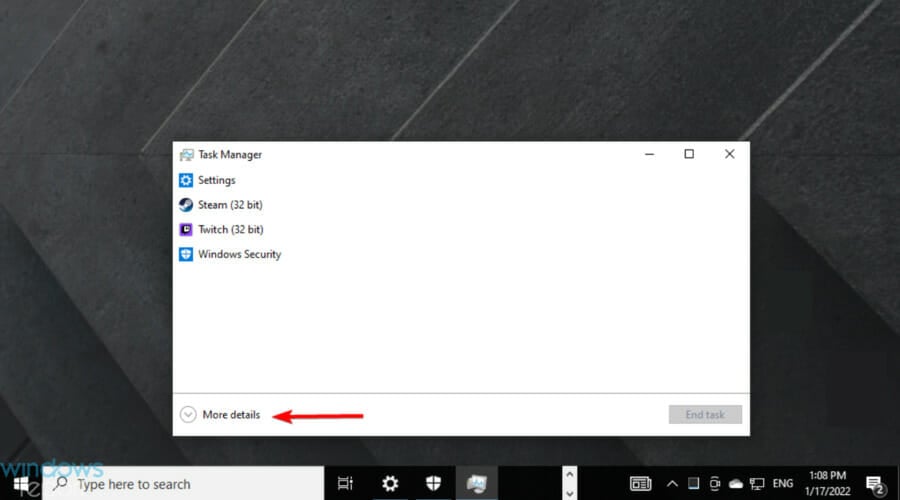Screen dimensions: 900x500
Task: Select the 'Twitch (32 bit)' row text
Action: point(231,230)
